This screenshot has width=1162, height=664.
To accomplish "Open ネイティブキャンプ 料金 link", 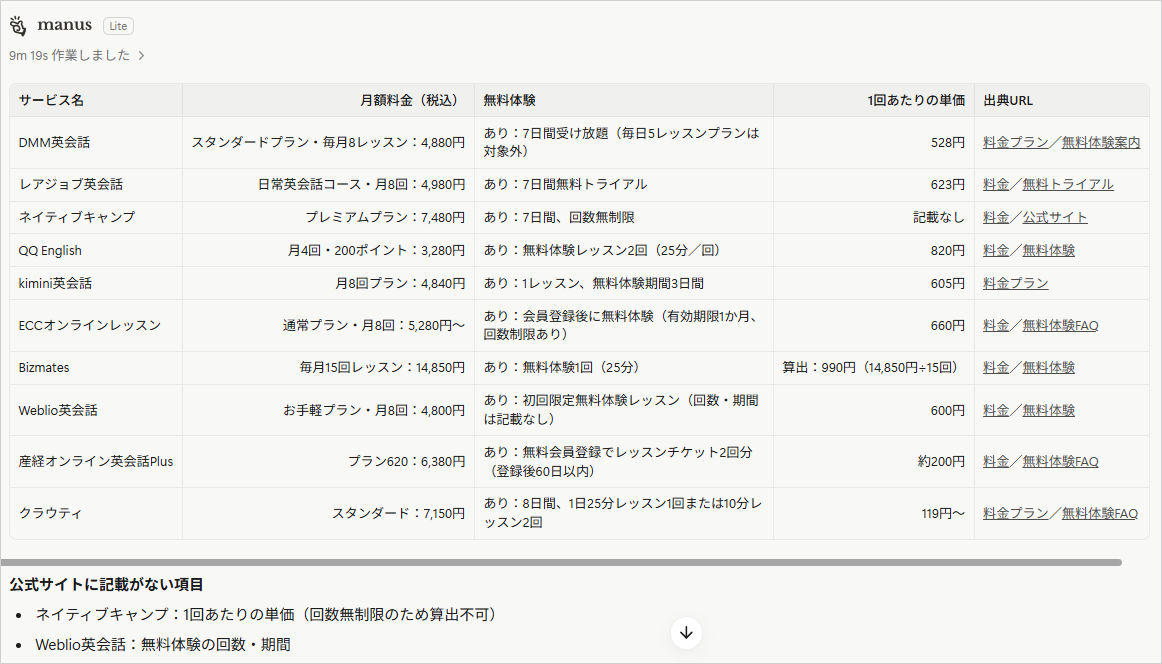I will [996, 217].
